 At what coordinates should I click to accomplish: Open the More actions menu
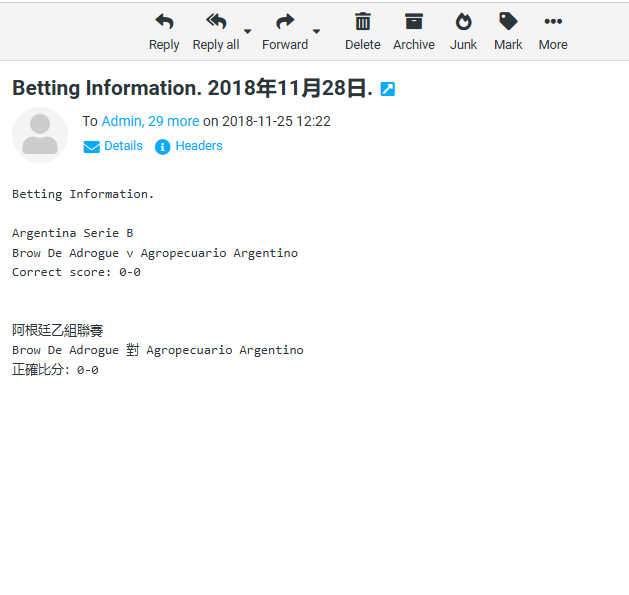coord(553,22)
